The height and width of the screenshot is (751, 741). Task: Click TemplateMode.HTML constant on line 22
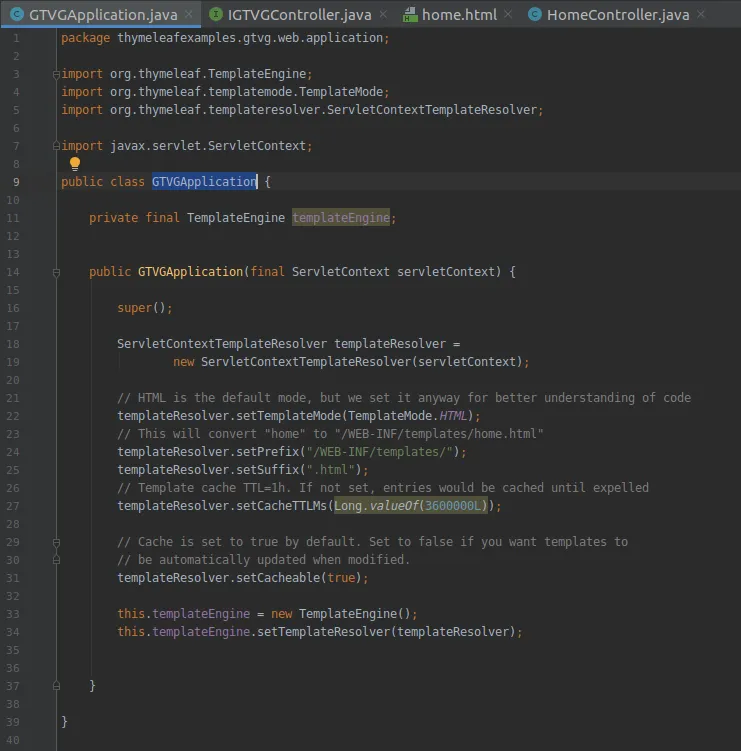click(408, 416)
